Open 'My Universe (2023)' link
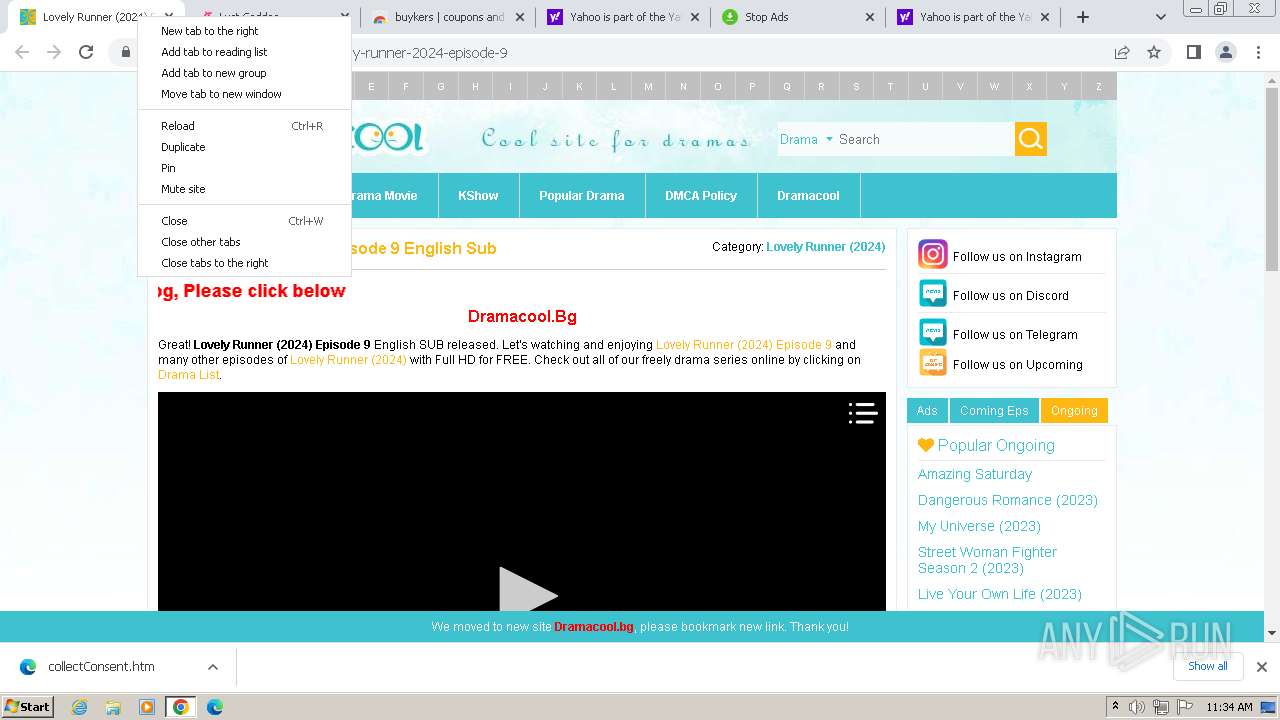Viewport: 1280px width, 720px height. (979, 526)
